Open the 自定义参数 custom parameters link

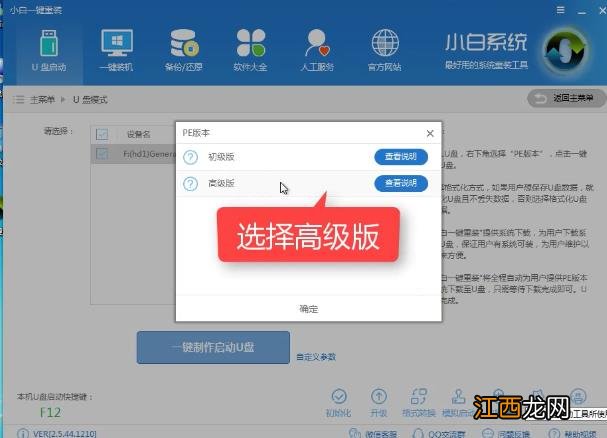click(x=316, y=357)
